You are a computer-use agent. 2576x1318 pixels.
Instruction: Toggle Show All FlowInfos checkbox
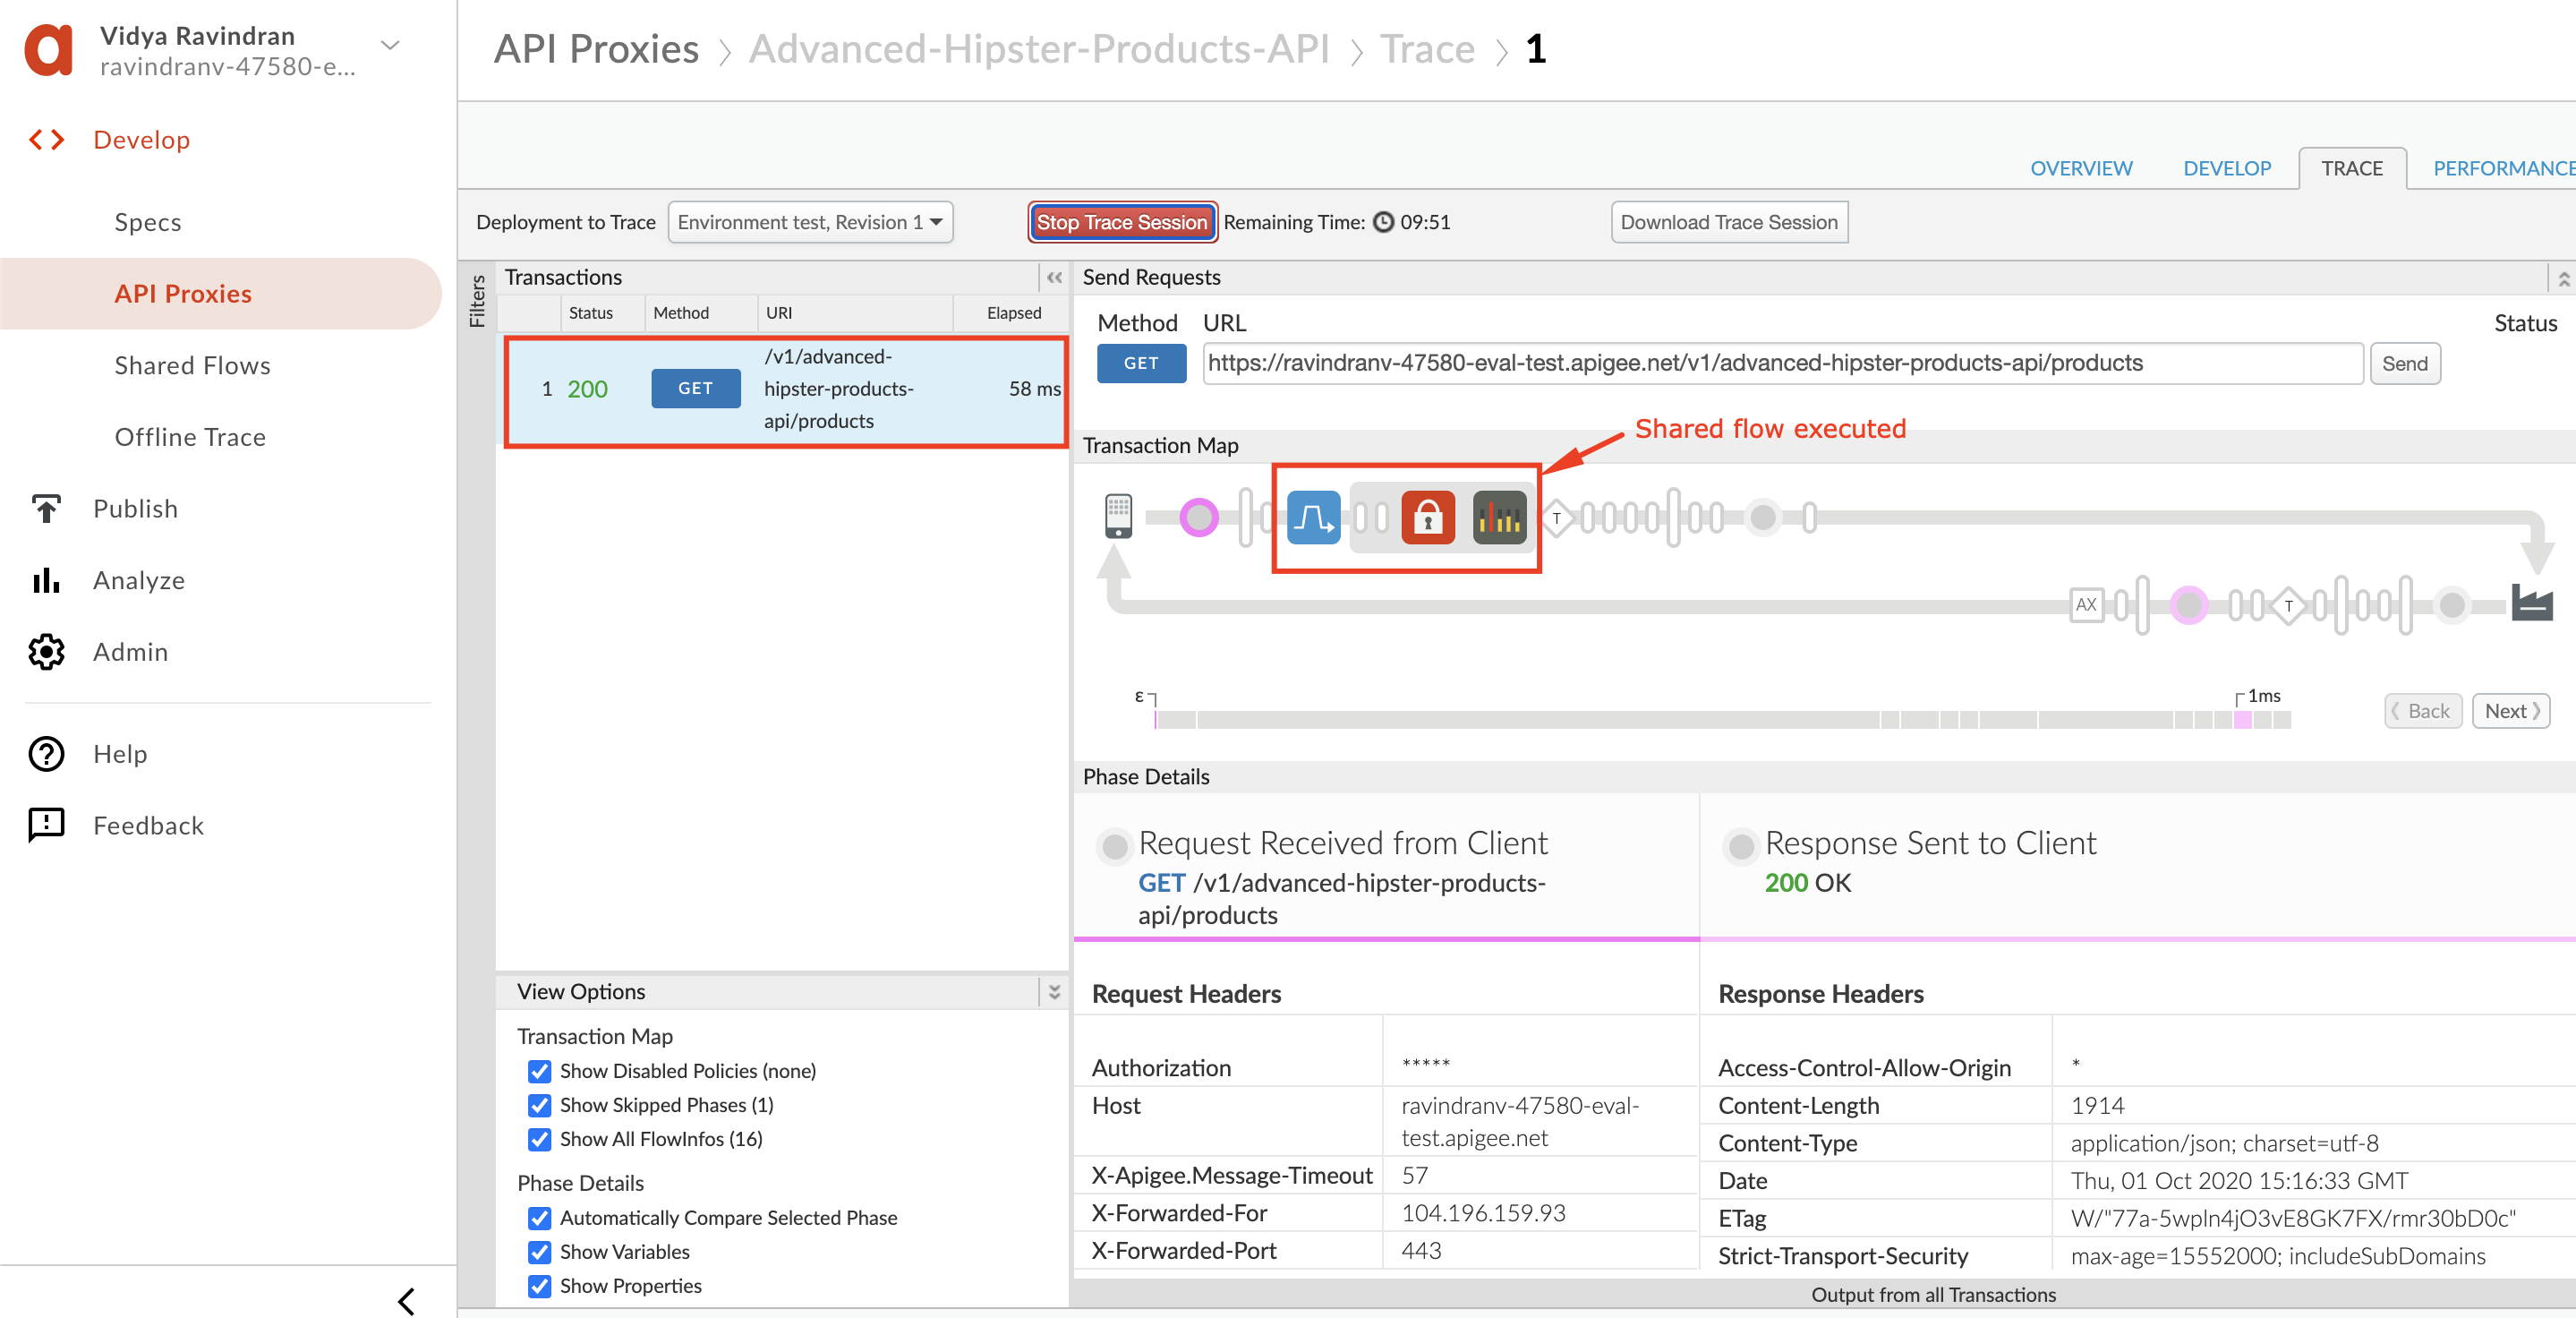[x=539, y=1139]
